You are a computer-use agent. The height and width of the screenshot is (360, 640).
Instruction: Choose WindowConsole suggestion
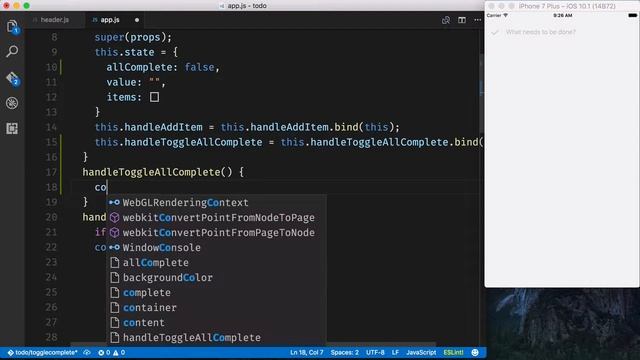coord(216,247)
